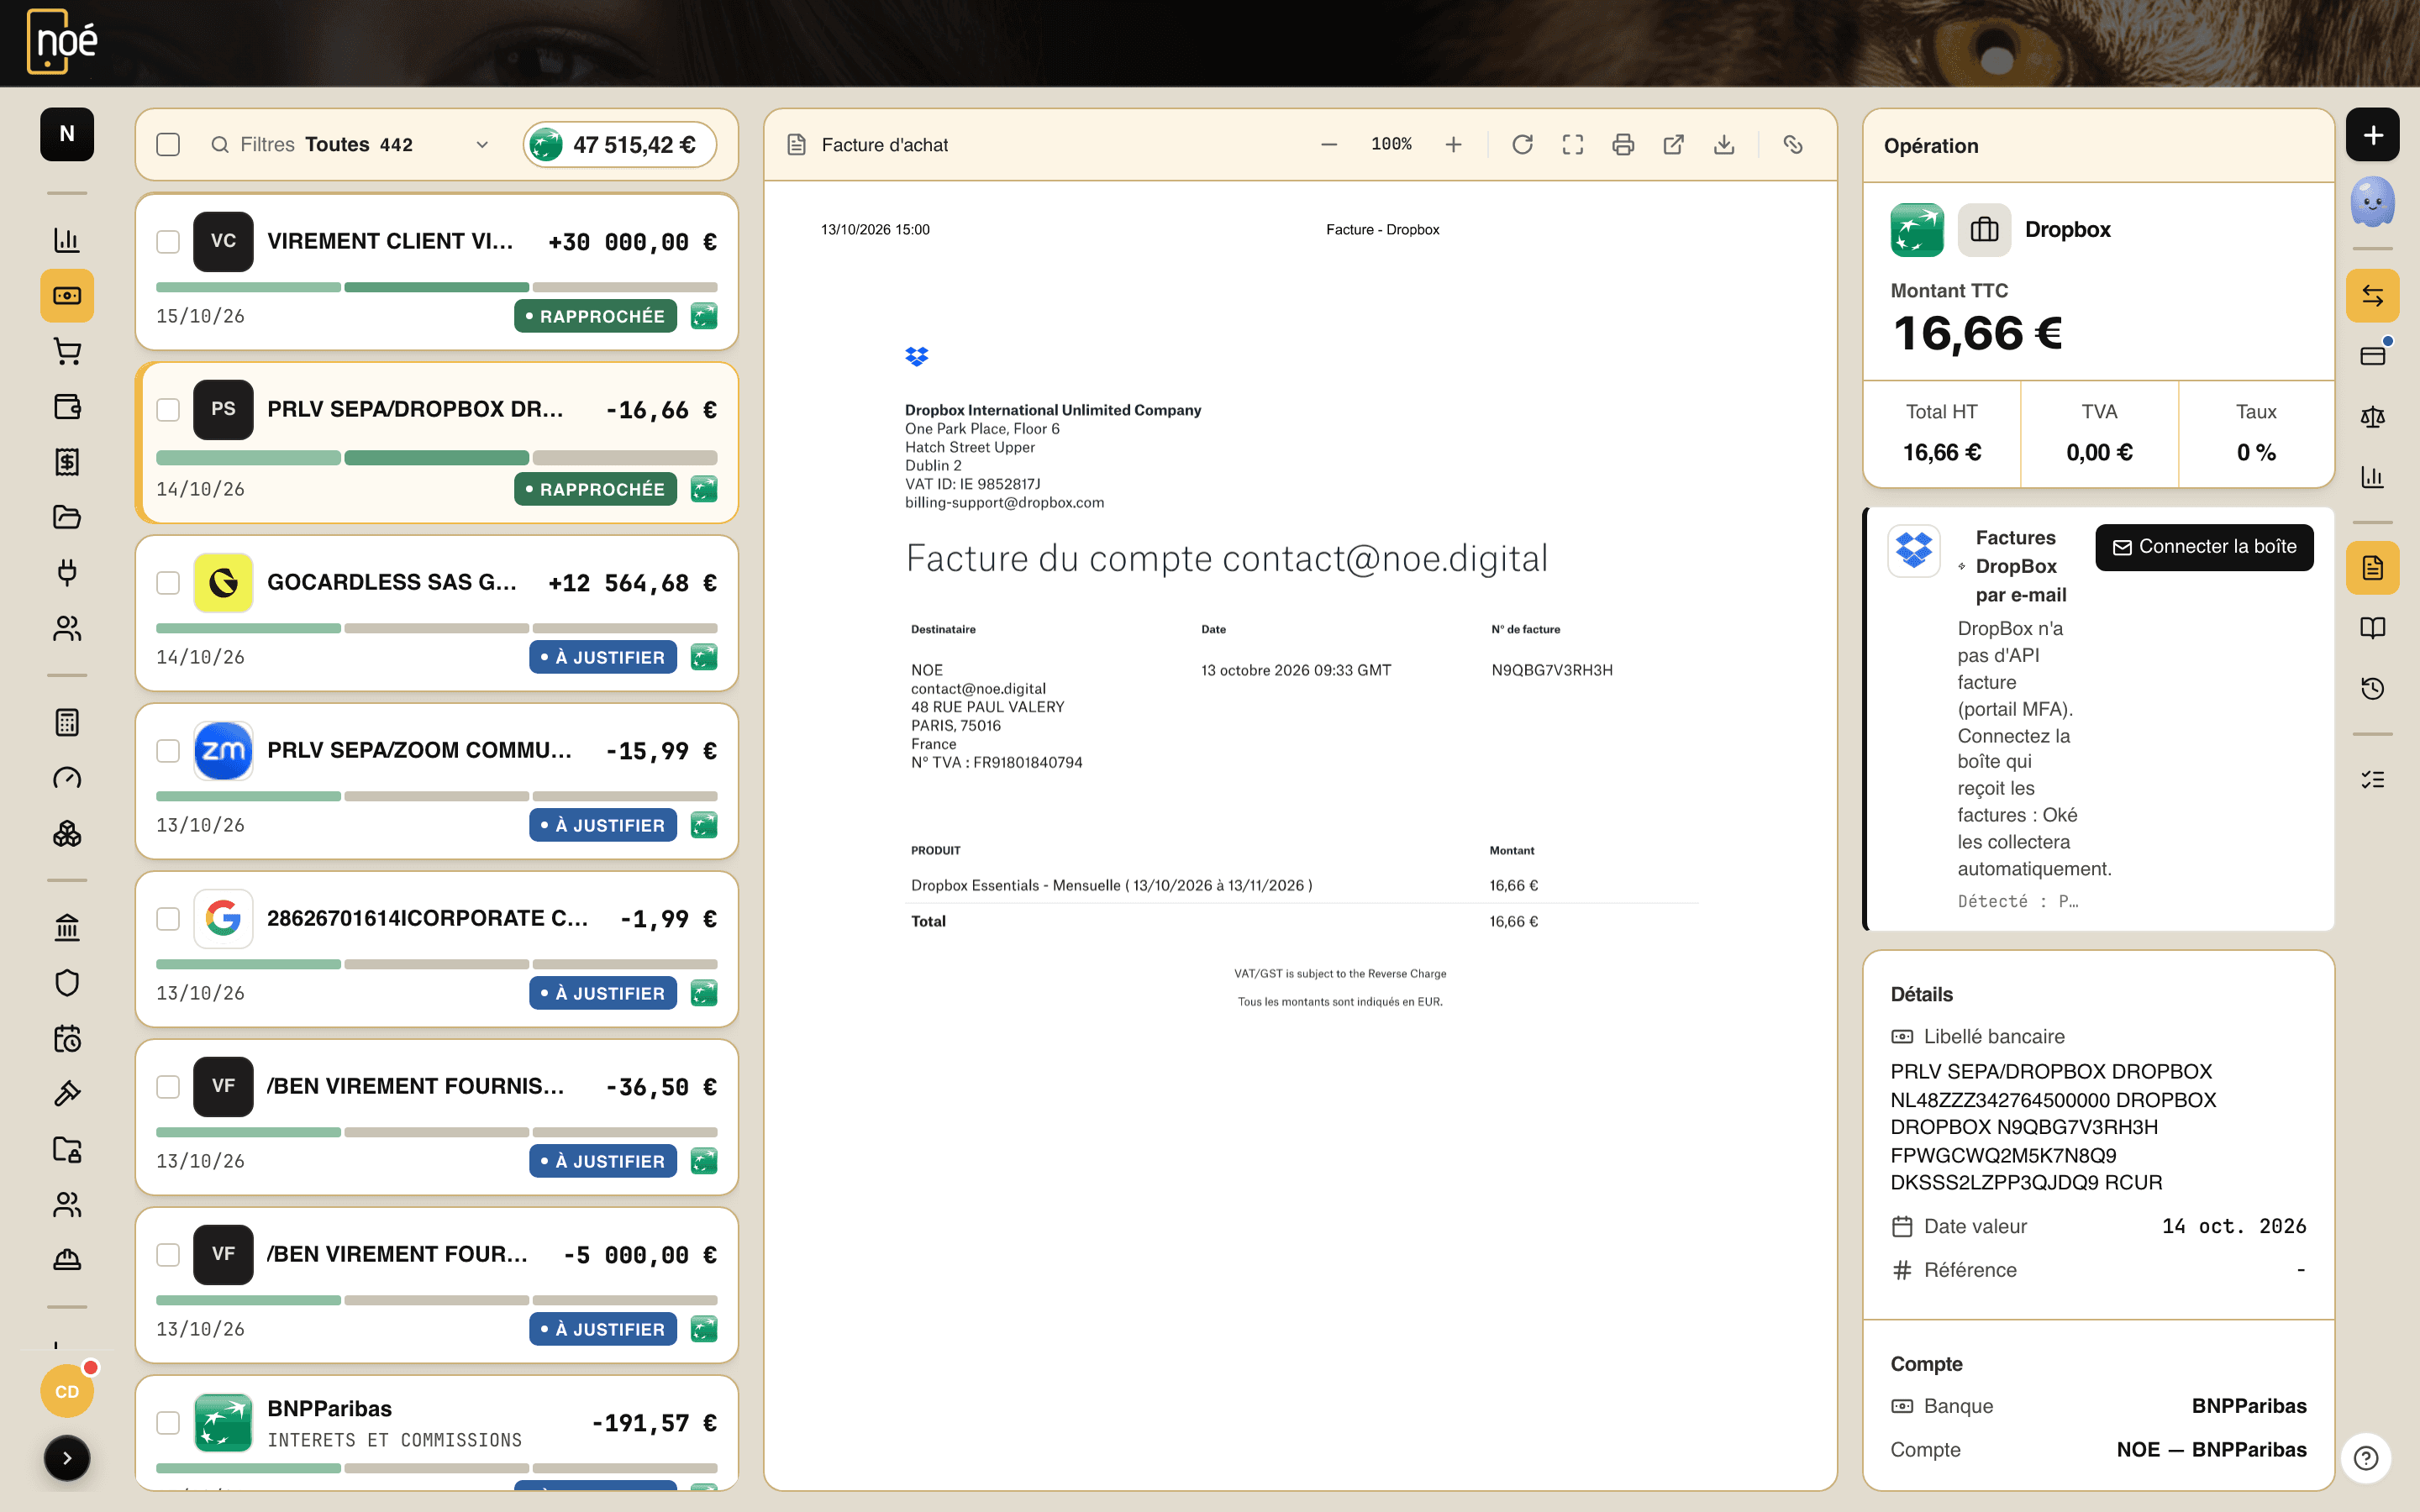Tick the select-all checkbox in filter bar
The height and width of the screenshot is (1512, 2420).
coord(168,145)
